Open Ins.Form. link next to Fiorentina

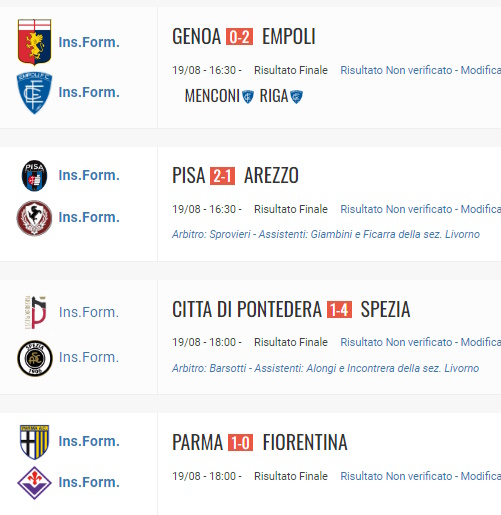89,482
